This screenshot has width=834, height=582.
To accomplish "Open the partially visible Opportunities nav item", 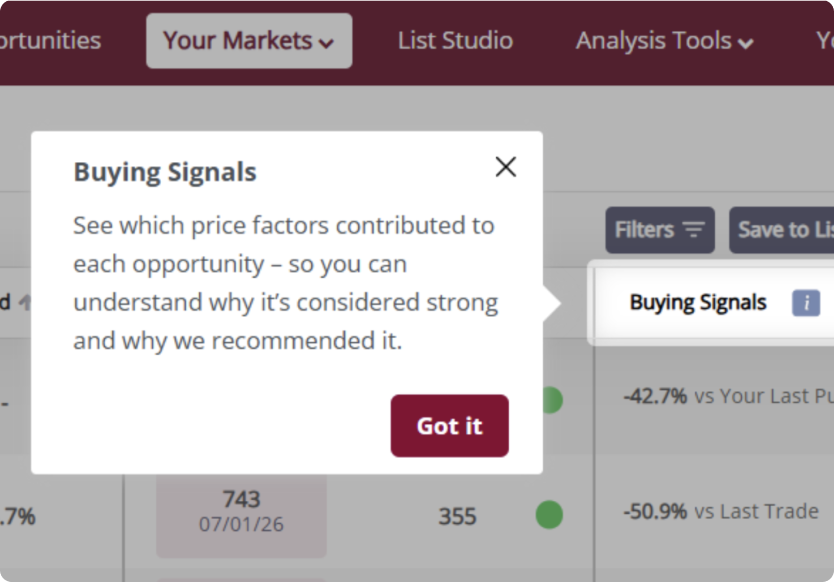I will [50, 41].
